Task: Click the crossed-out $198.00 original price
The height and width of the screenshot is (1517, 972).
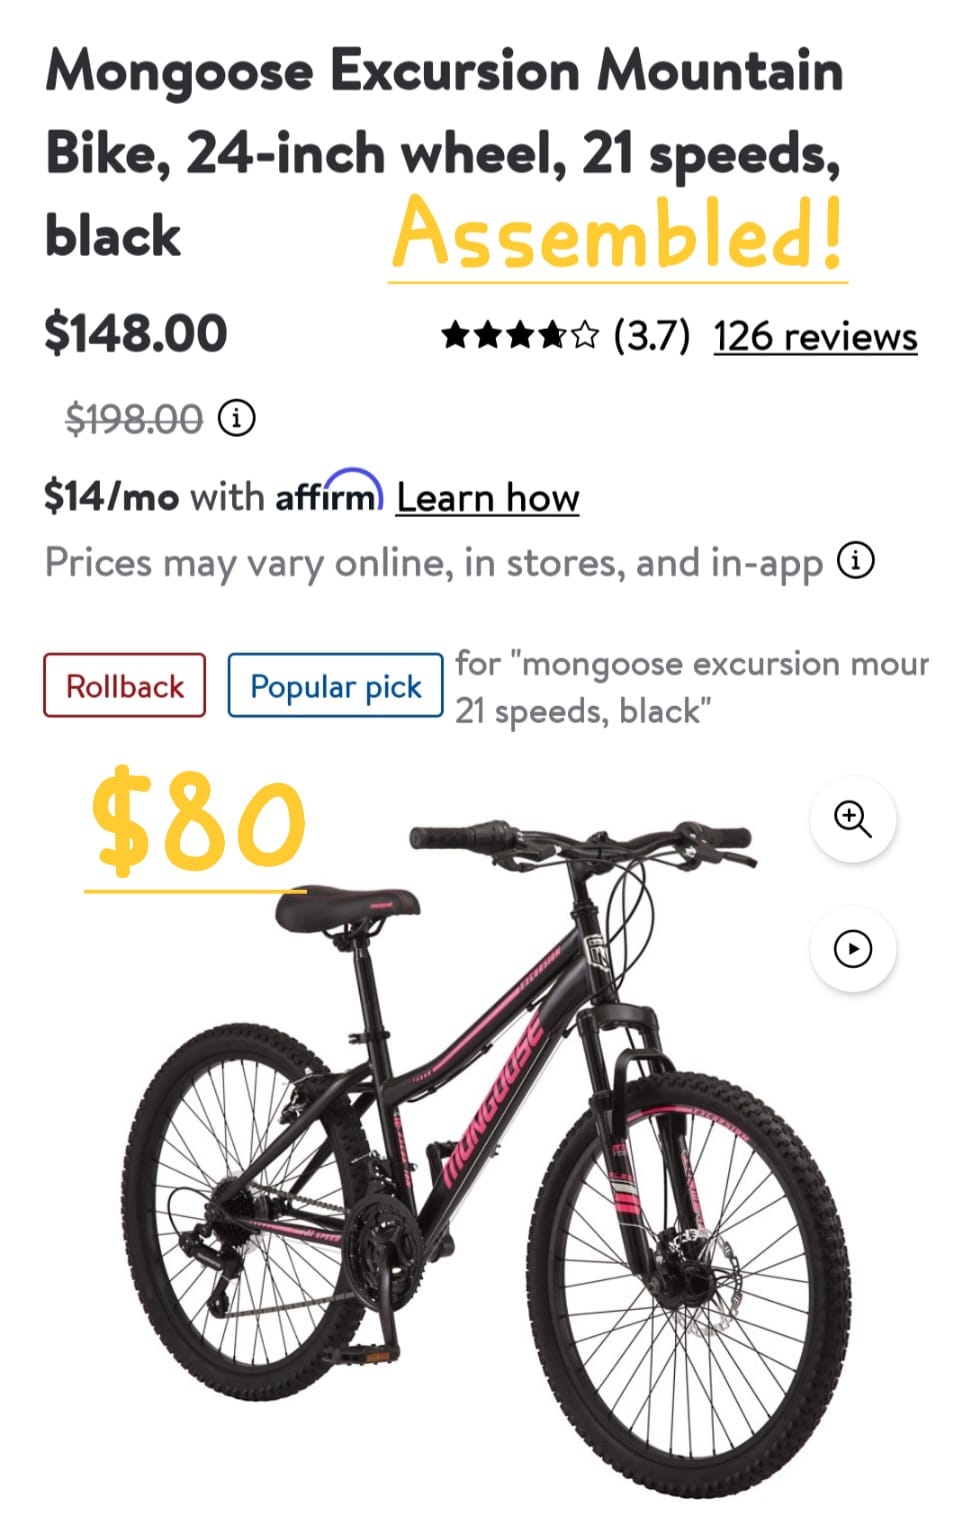Action: click(135, 418)
